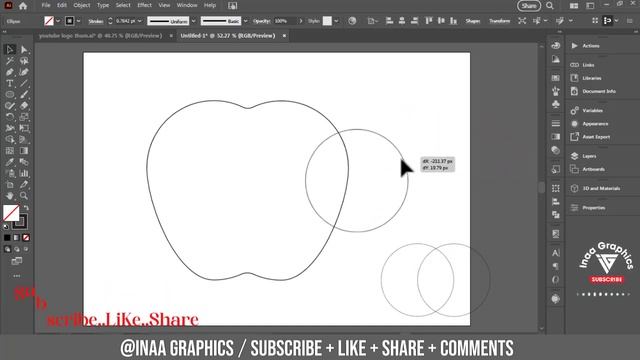Select the Magic Wand tool
This screenshot has height=360, width=640.
pos(10,61)
